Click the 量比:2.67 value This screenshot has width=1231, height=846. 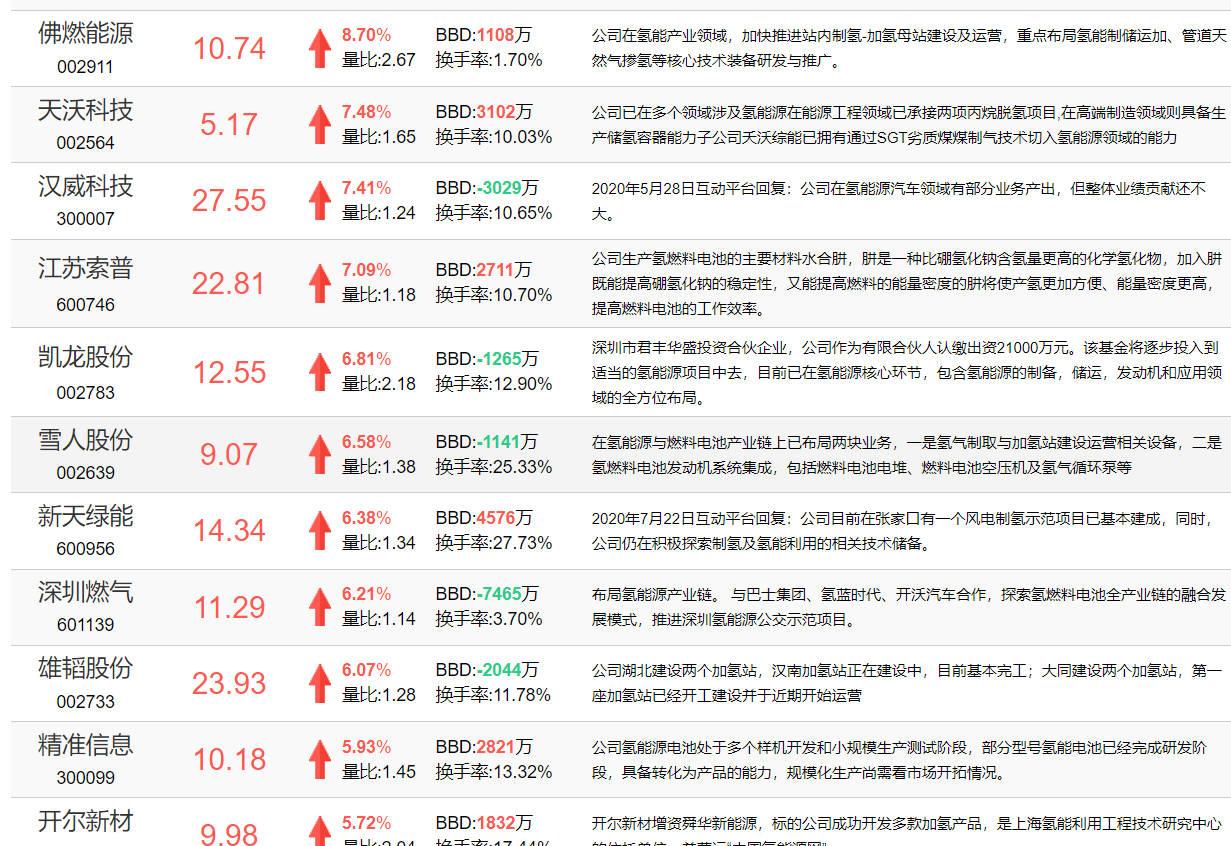[379, 60]
